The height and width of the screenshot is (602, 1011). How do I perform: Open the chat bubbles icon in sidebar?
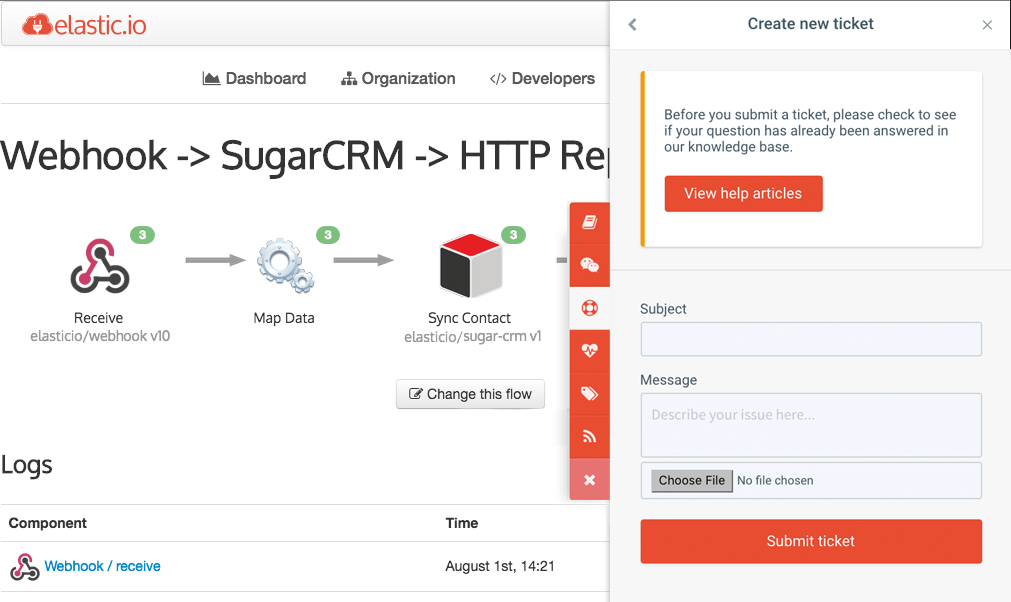[589, 265]
